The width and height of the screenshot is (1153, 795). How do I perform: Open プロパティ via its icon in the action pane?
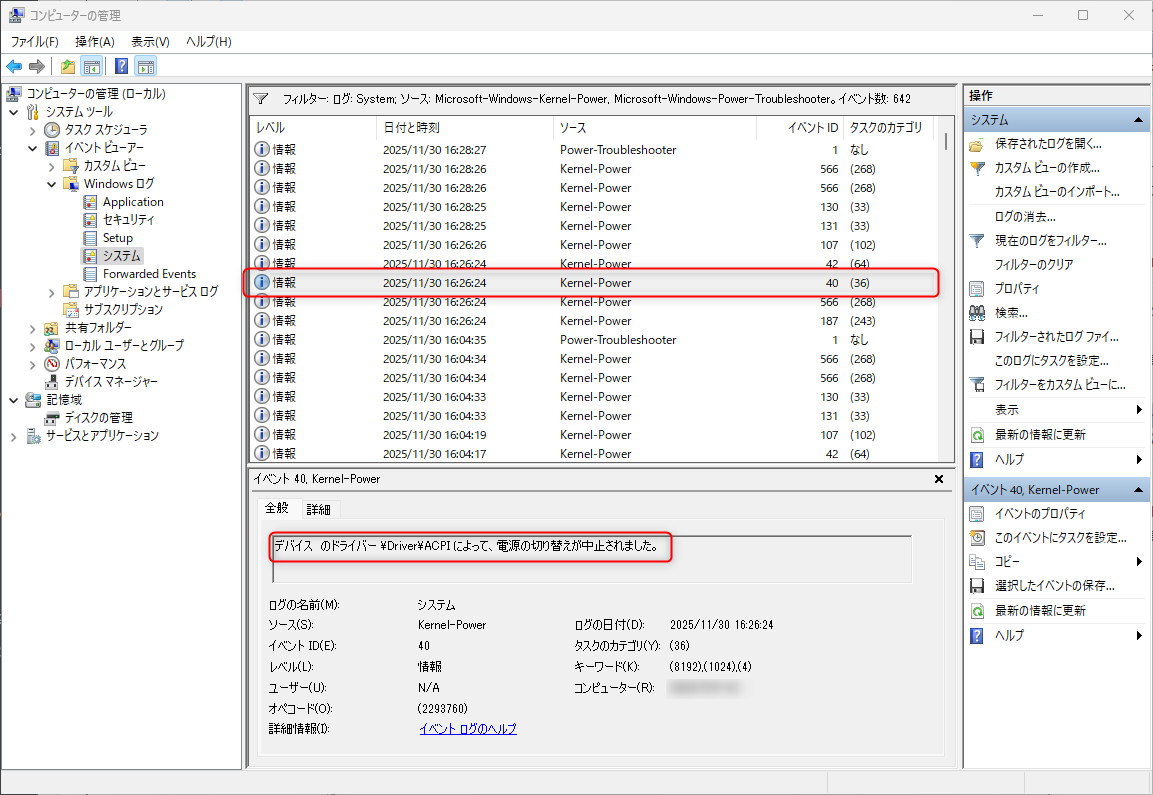(x=976, y=287)
